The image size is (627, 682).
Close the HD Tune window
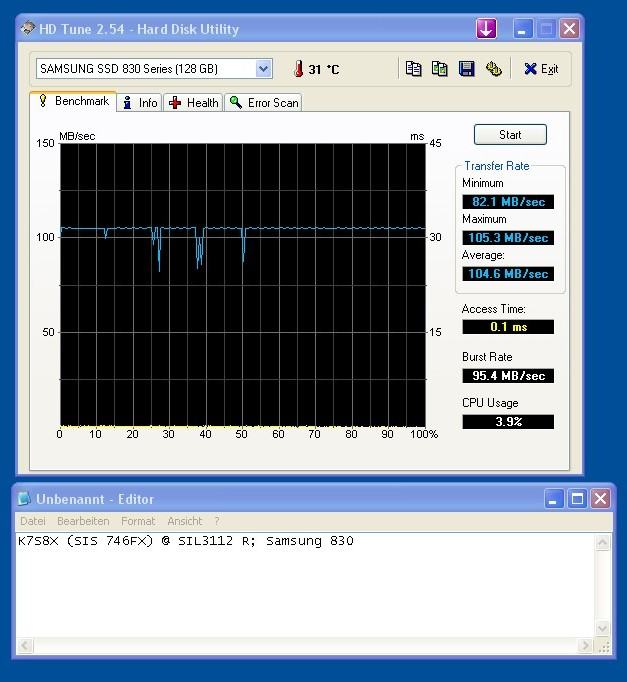tap(569, 29)
